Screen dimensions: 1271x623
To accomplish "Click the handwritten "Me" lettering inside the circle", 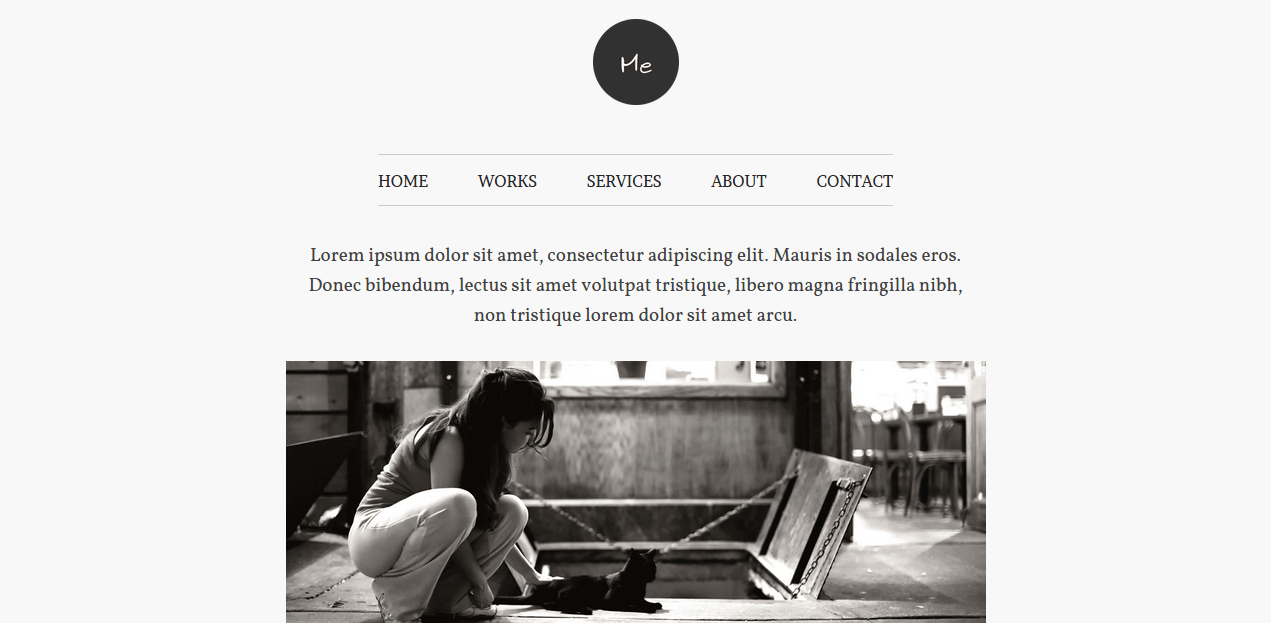I will [636, 64].
